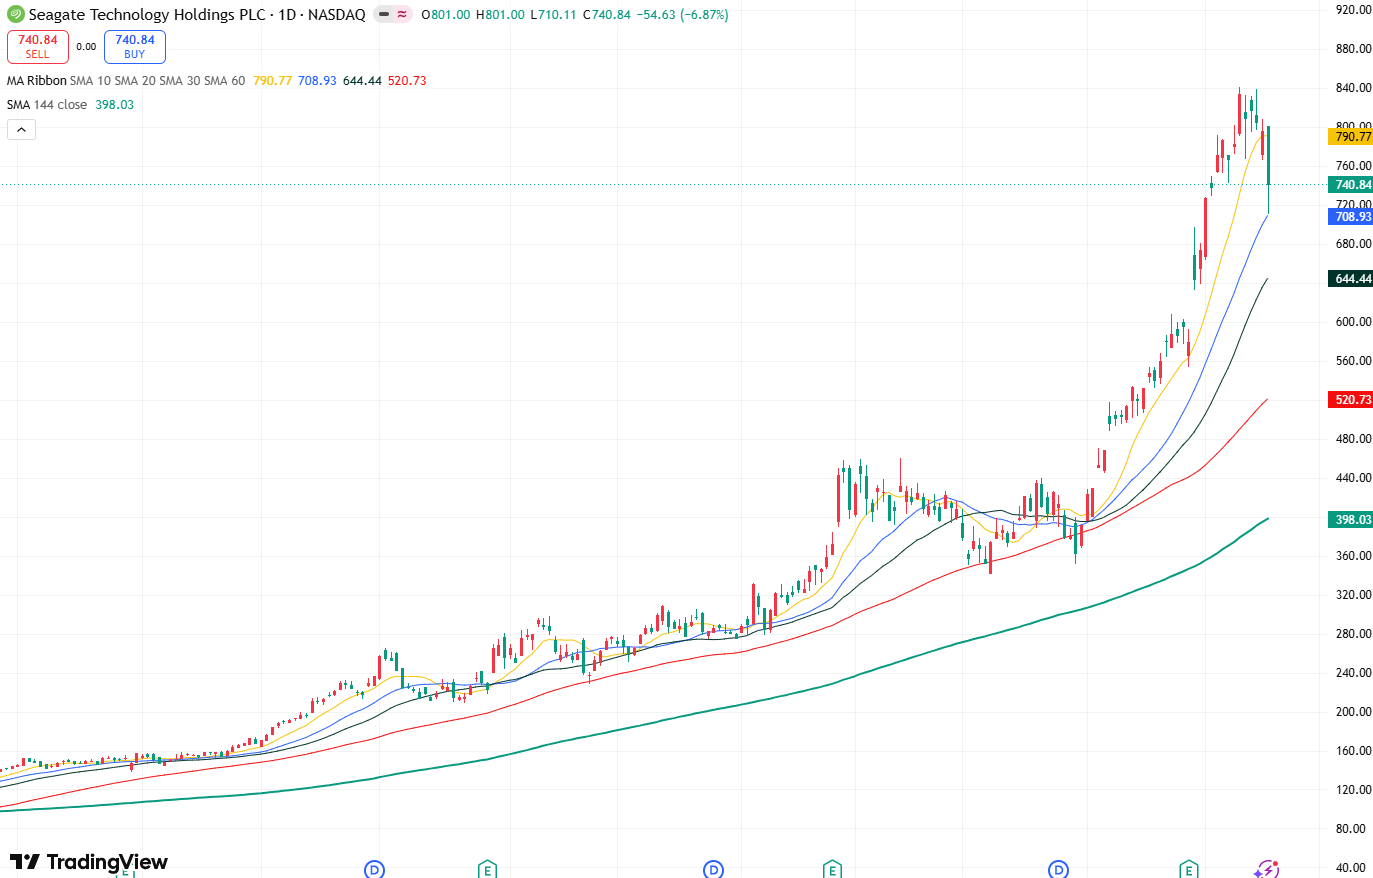Click the green 740.84 current price axis label

click(1350, 185)
